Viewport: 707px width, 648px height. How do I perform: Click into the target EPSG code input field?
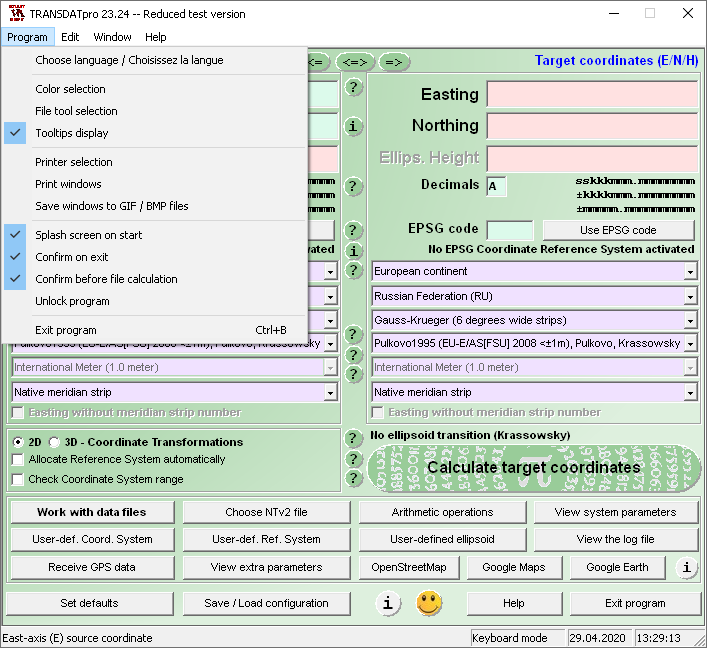(510, 230)
